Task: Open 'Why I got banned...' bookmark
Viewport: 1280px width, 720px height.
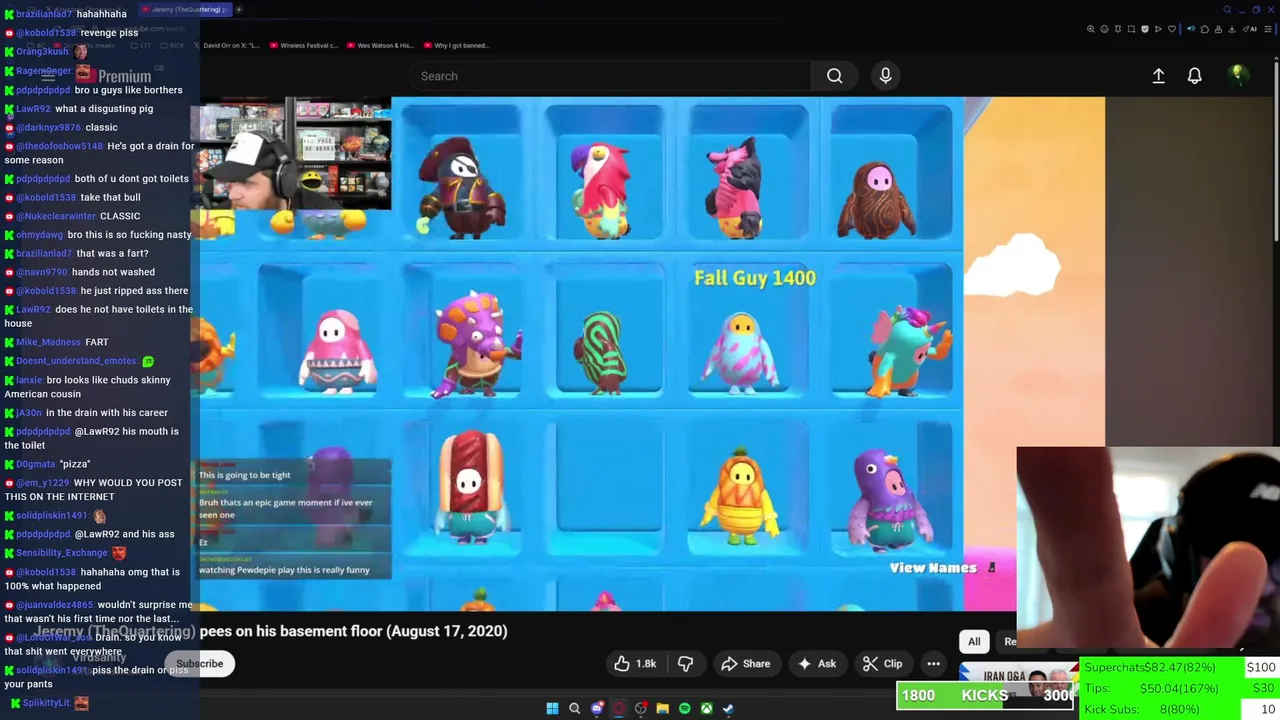Action: pyautogui.click(x=456, y=45)
